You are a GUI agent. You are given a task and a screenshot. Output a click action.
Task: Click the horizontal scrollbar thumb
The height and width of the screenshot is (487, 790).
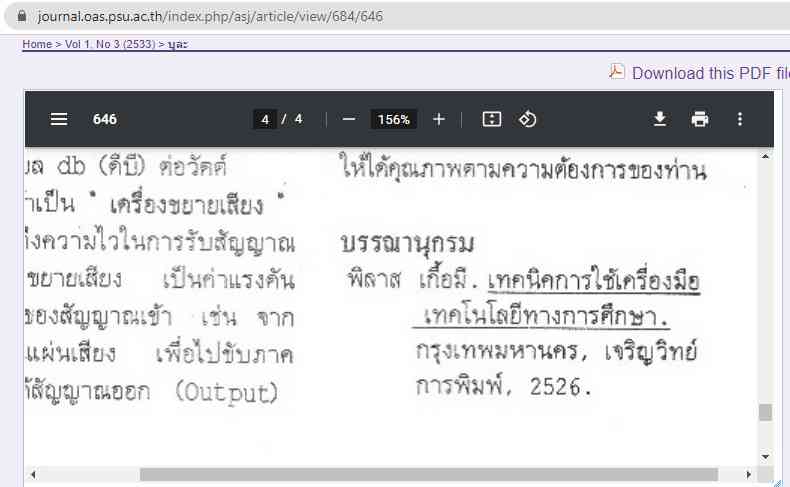coord(428,474)
